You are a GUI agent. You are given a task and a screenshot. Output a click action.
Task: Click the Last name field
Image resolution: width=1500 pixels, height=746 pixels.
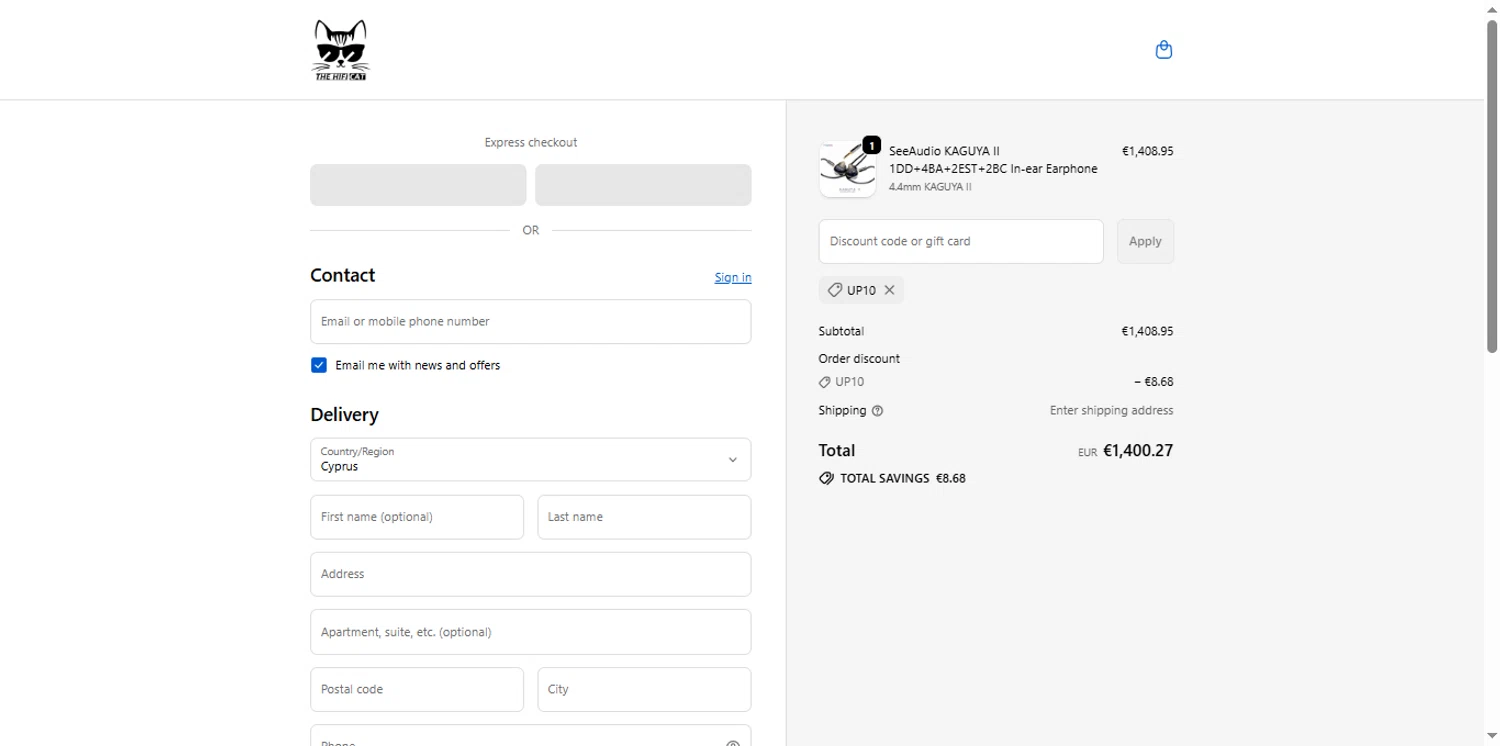pos(644,517)
